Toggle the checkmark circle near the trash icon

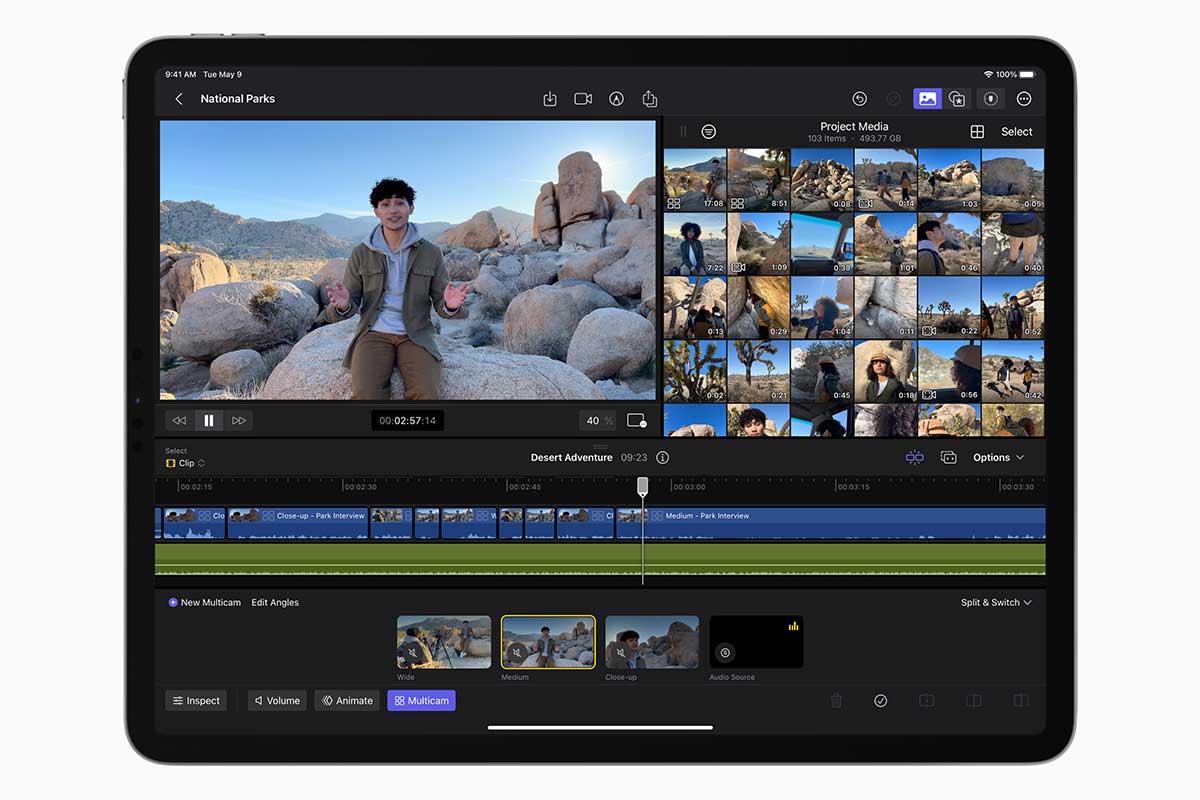pyautogui.click(x=881, y=700)
